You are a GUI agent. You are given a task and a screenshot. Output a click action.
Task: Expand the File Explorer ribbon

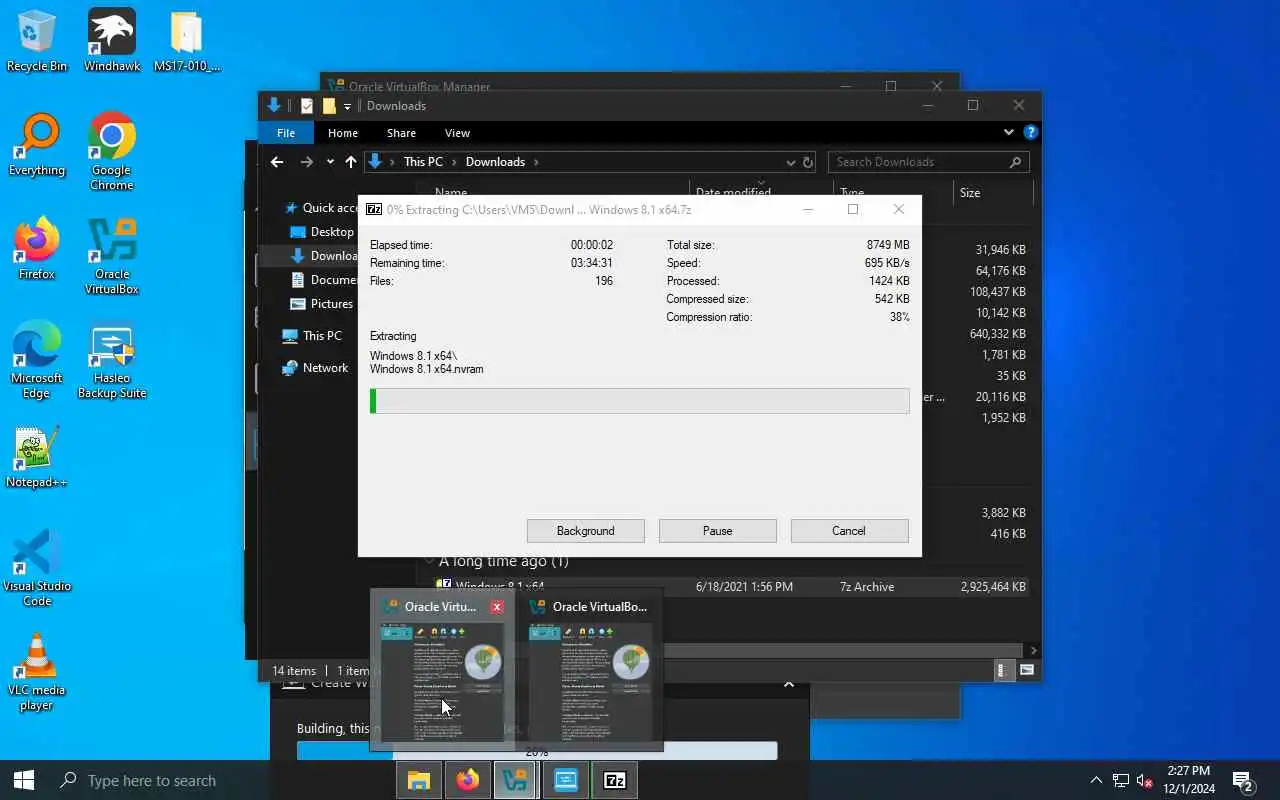tap(1008, 132)
